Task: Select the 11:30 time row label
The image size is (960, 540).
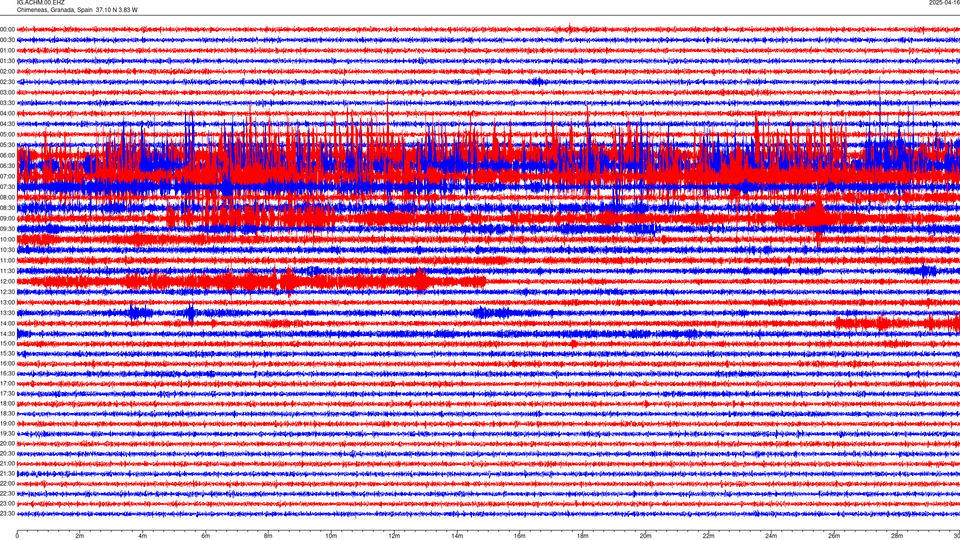Action: coord(7,271)
